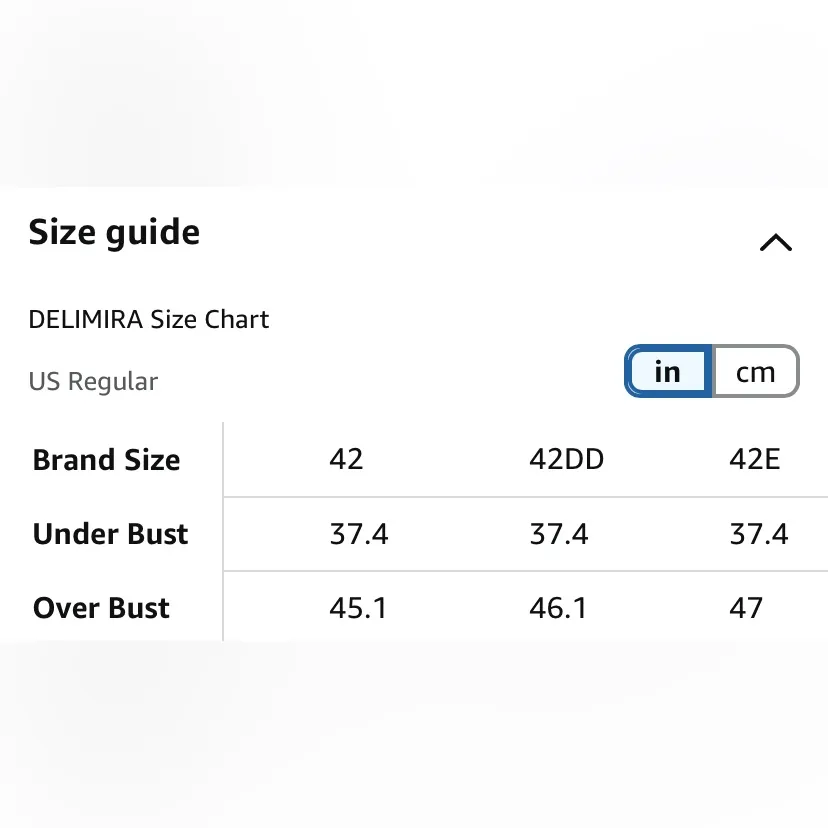Collapse the Size guide section chevron
Image resolution: width=828 pixels, height=828 pixels.
click(x=775, y=242)
